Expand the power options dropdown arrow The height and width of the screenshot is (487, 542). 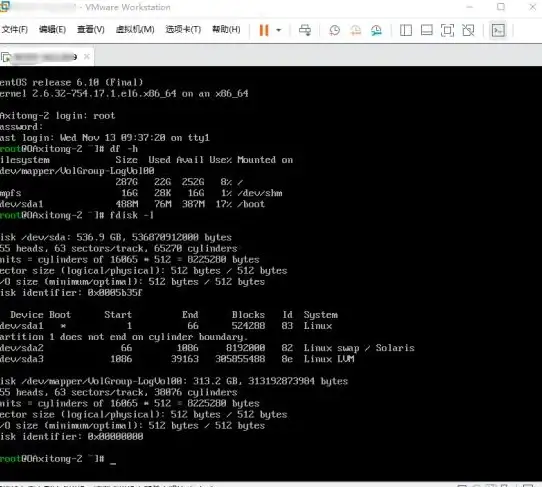pos(279,30)
